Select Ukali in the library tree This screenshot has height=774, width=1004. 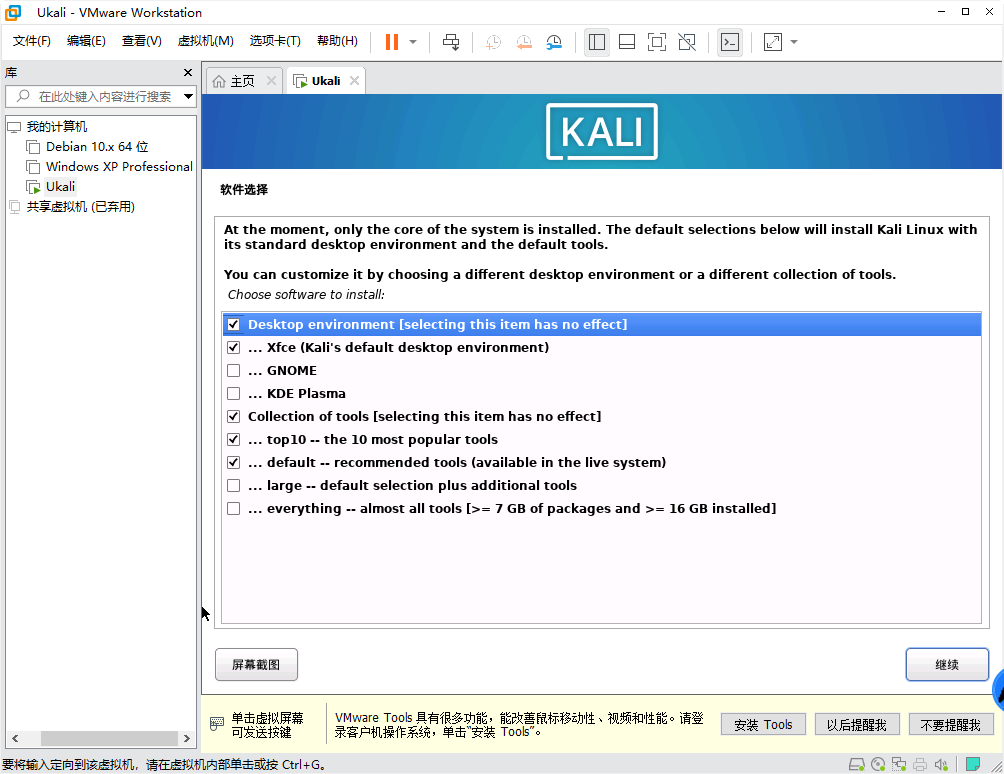[x=60, y=186]
